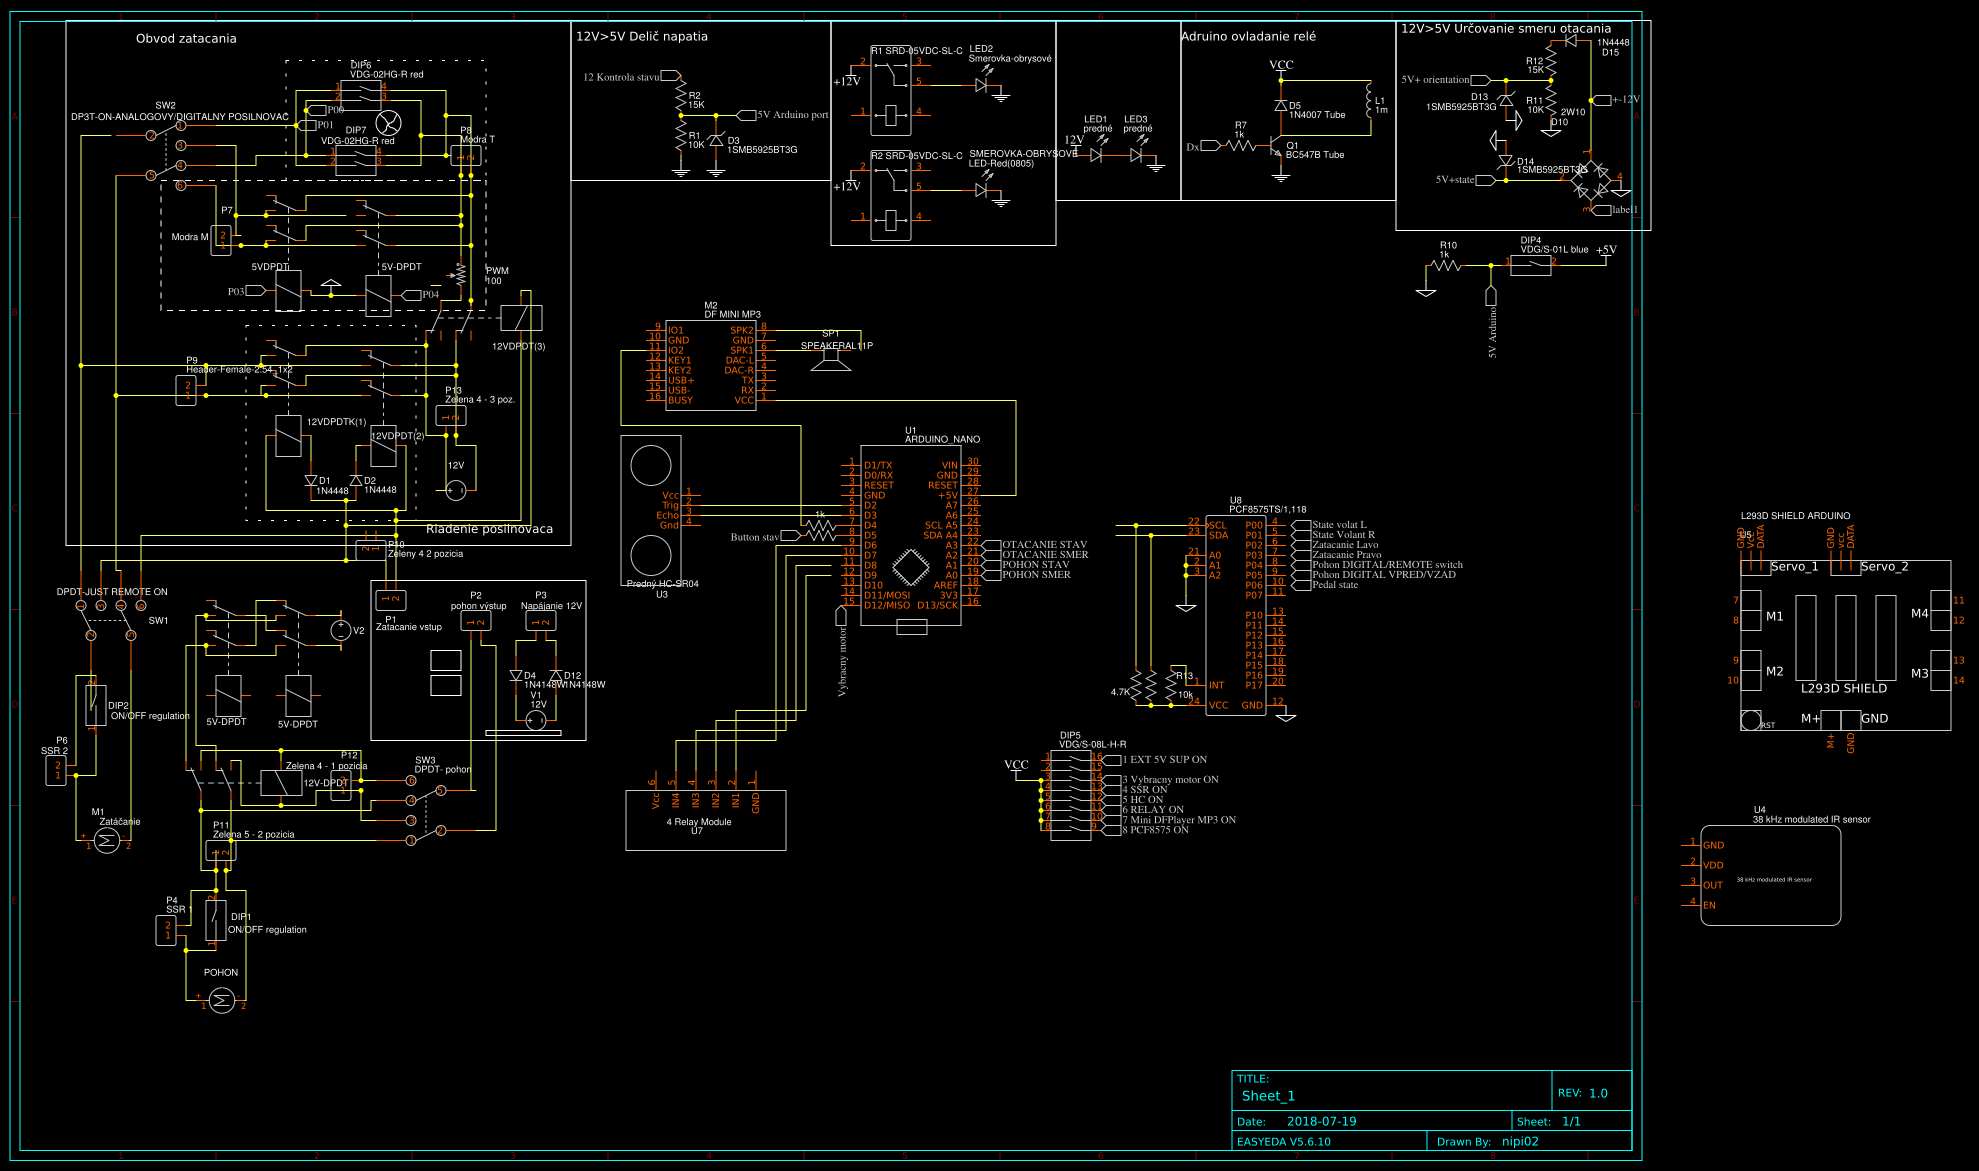Click the HC-SR04 upper transducer circle
Viewport: 1979px width, 1171px height.
pos(651,465)
